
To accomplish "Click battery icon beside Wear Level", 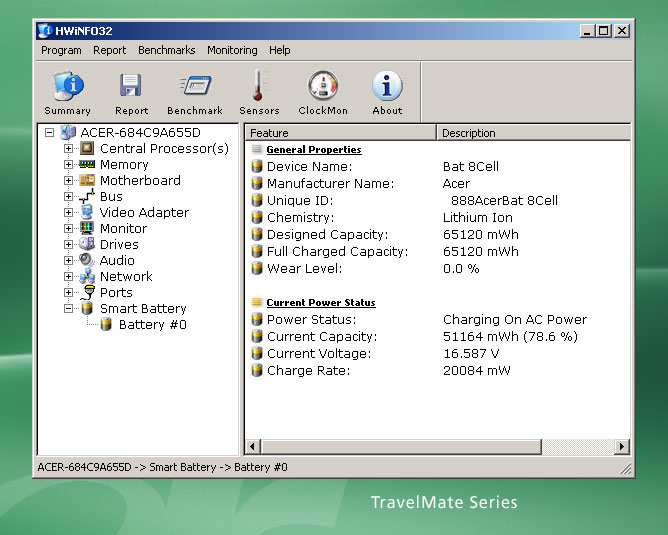I will point(256,268).
